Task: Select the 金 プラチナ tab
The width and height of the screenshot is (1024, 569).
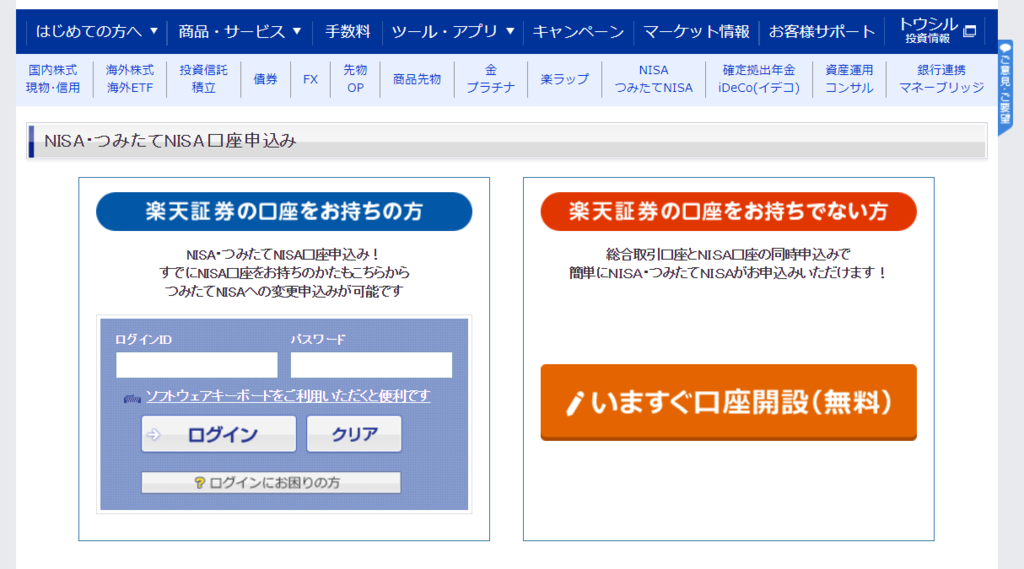Action: pyautogui.click(x=490, y=79)
